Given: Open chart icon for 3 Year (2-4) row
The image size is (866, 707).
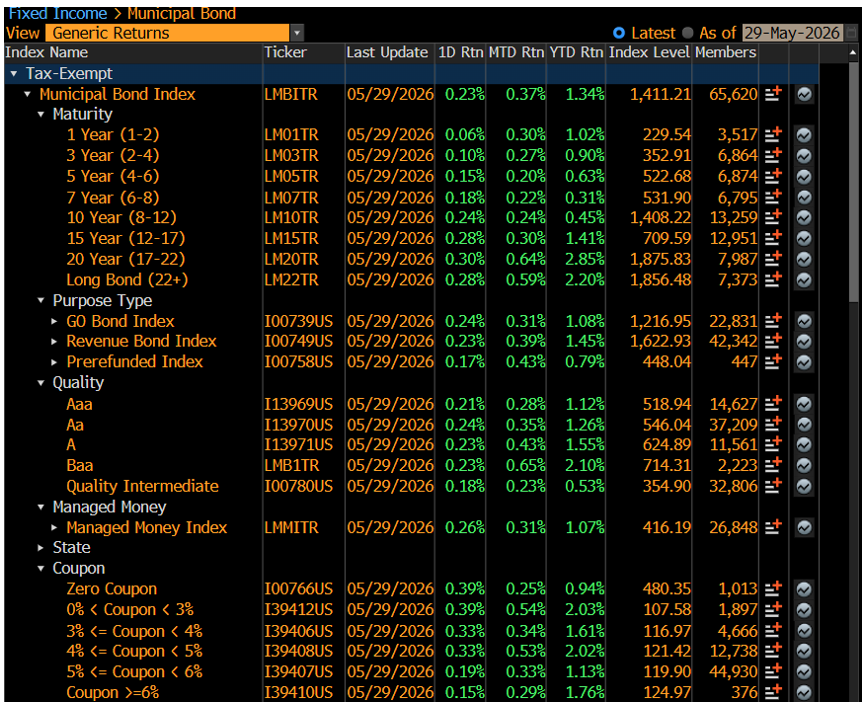Looking at the screenshot, I should [x=804, y=156].
